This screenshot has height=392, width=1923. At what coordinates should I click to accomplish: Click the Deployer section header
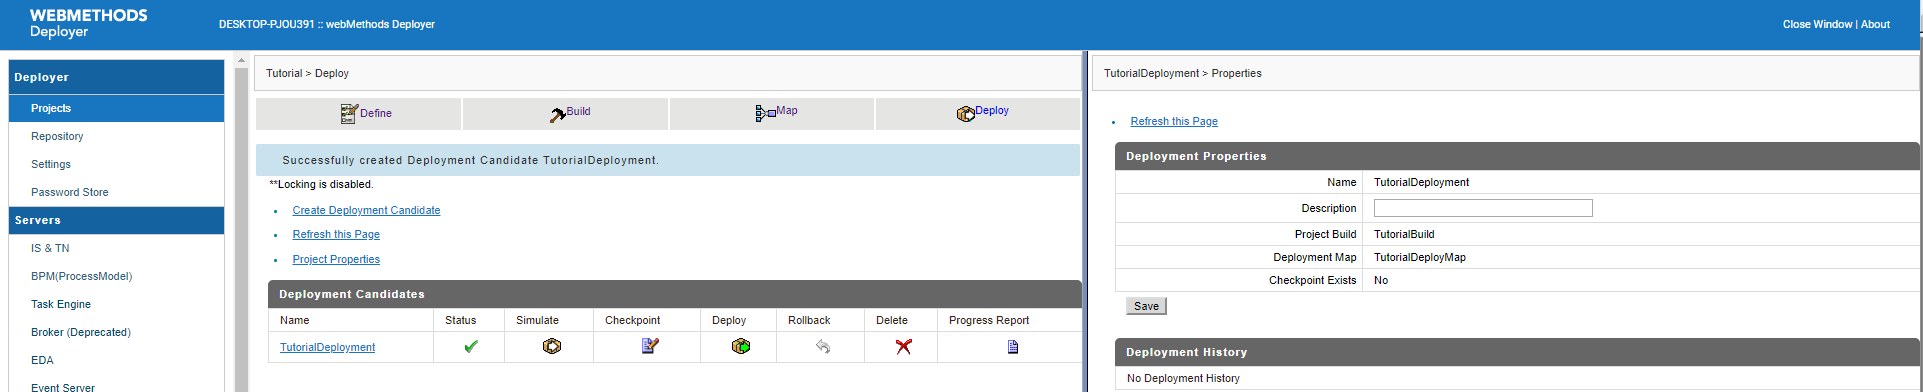click(x=116, y=77)
